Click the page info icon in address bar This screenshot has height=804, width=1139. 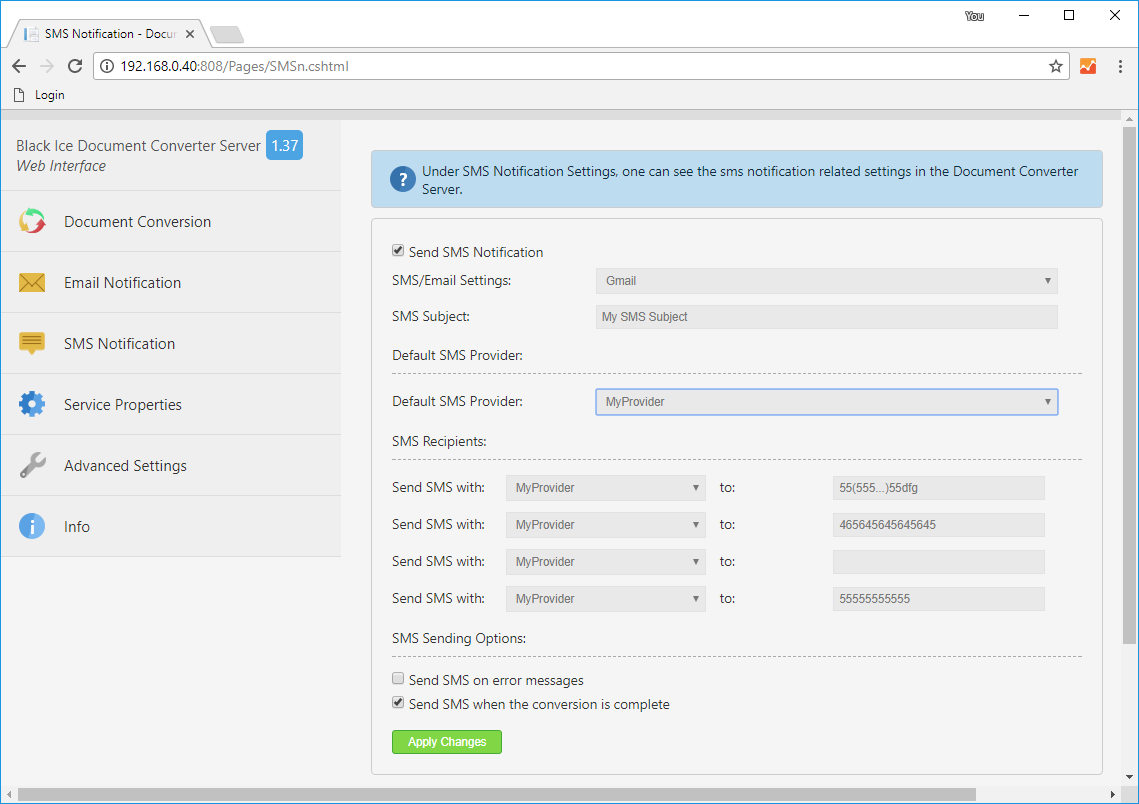coord(106,67)
